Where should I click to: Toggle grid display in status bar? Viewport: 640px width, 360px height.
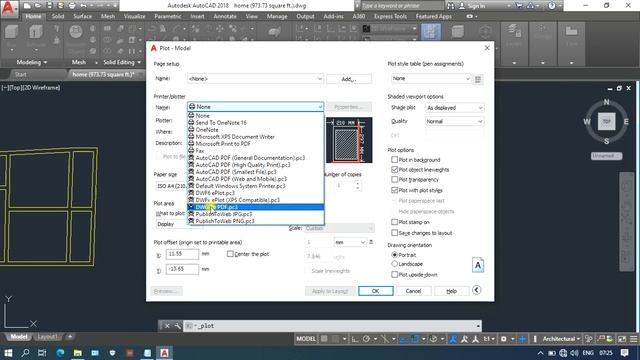point(324,339)
